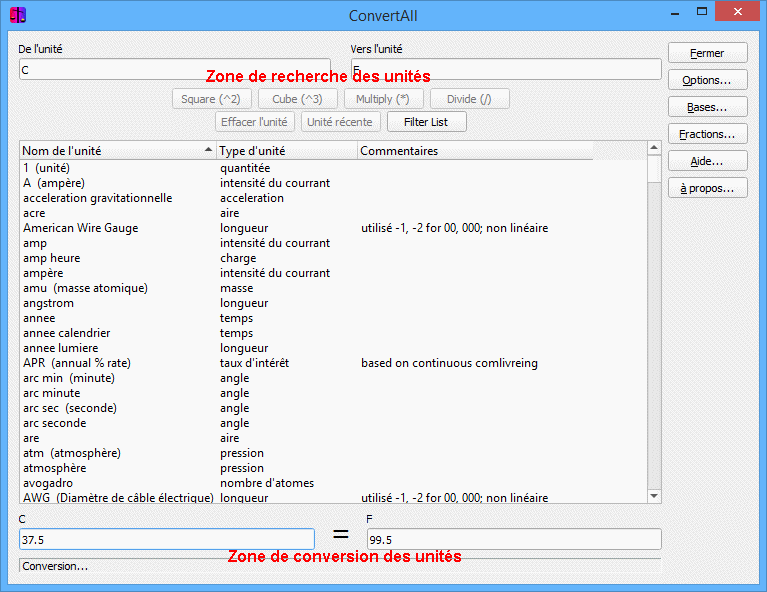Open the Options dialog
The height and width of the screenshot is (592, 767).
707,80
